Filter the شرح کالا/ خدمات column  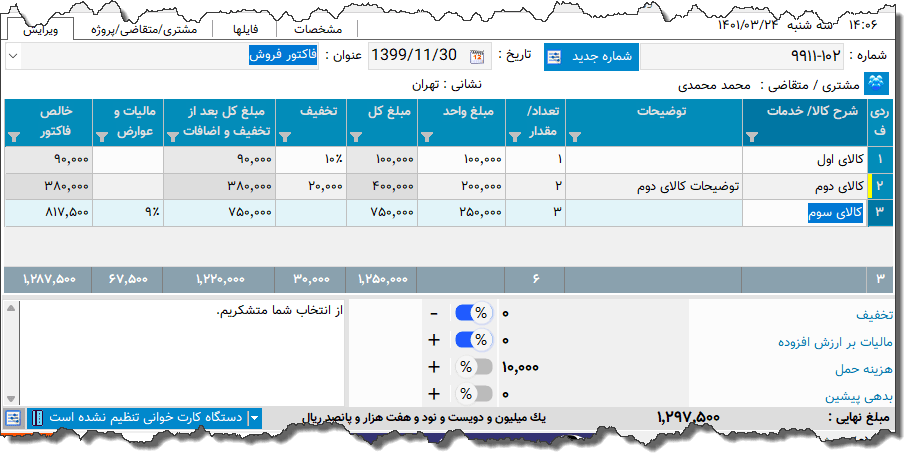(751, 137)
